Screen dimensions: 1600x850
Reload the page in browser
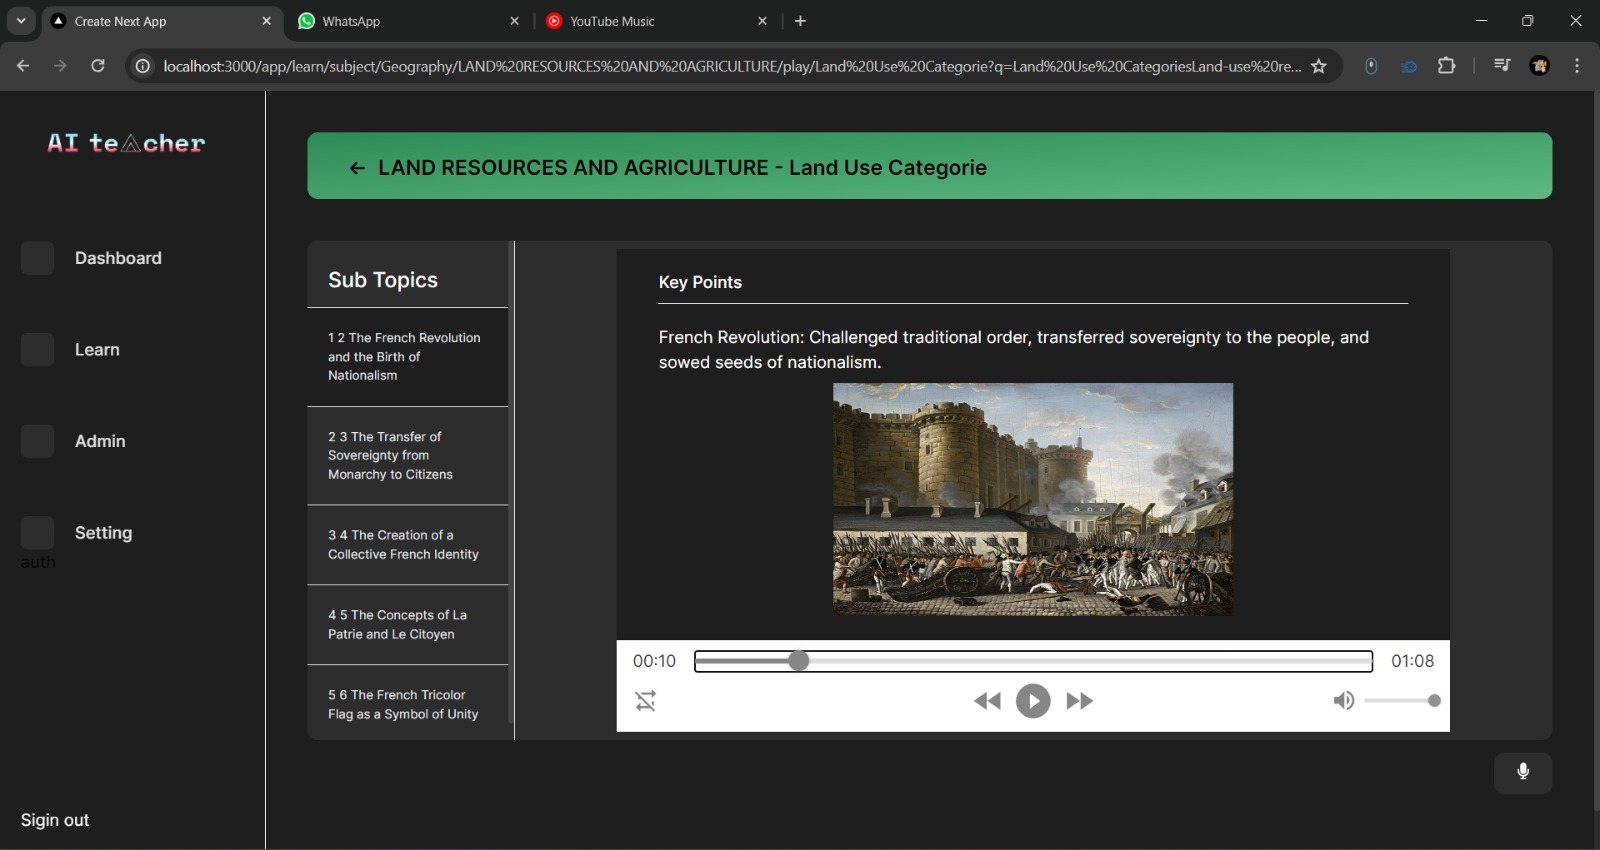(98, 66)
